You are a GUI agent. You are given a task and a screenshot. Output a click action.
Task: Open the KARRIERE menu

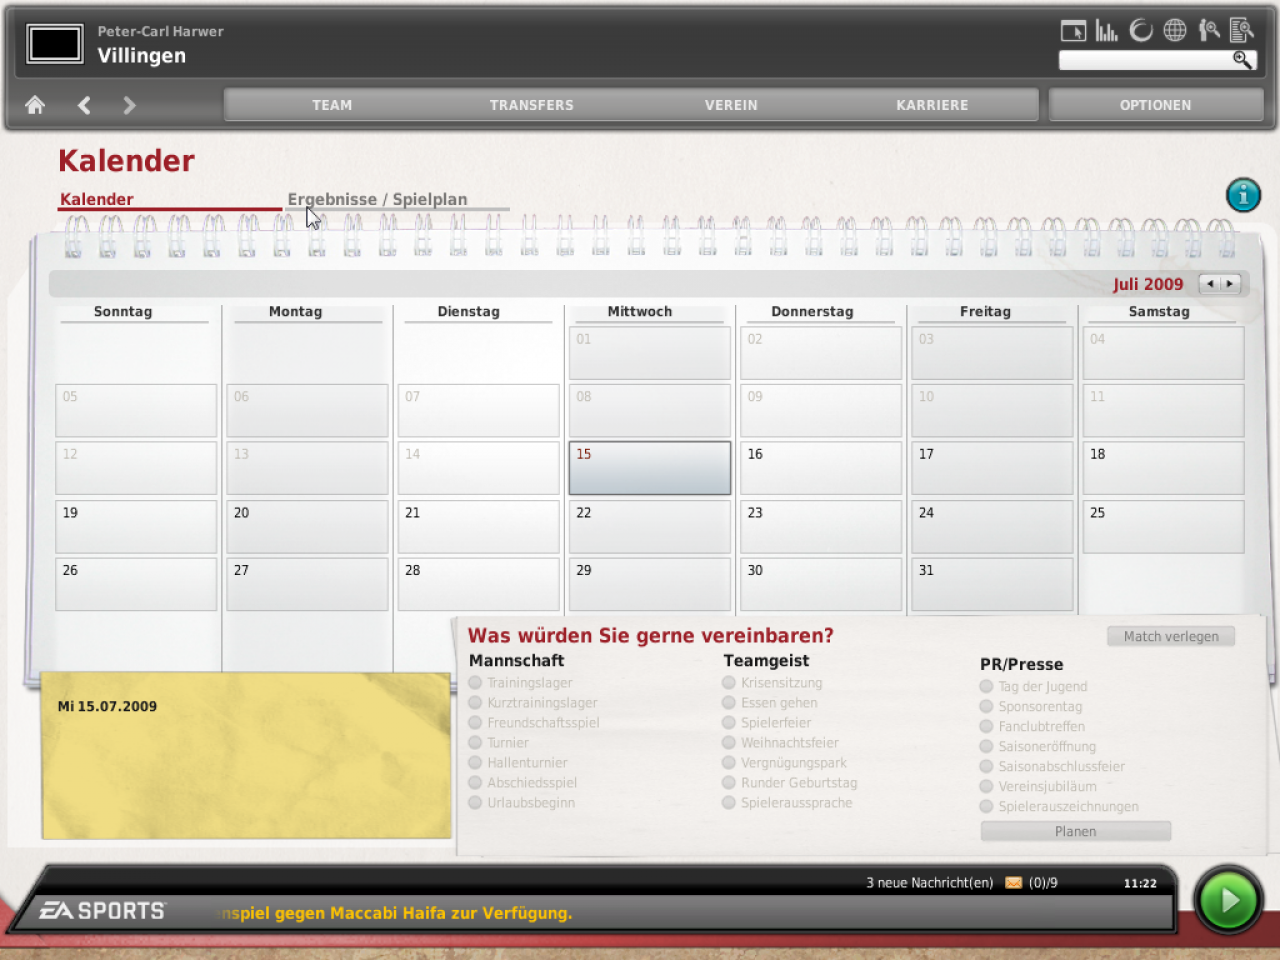(932, 105)
